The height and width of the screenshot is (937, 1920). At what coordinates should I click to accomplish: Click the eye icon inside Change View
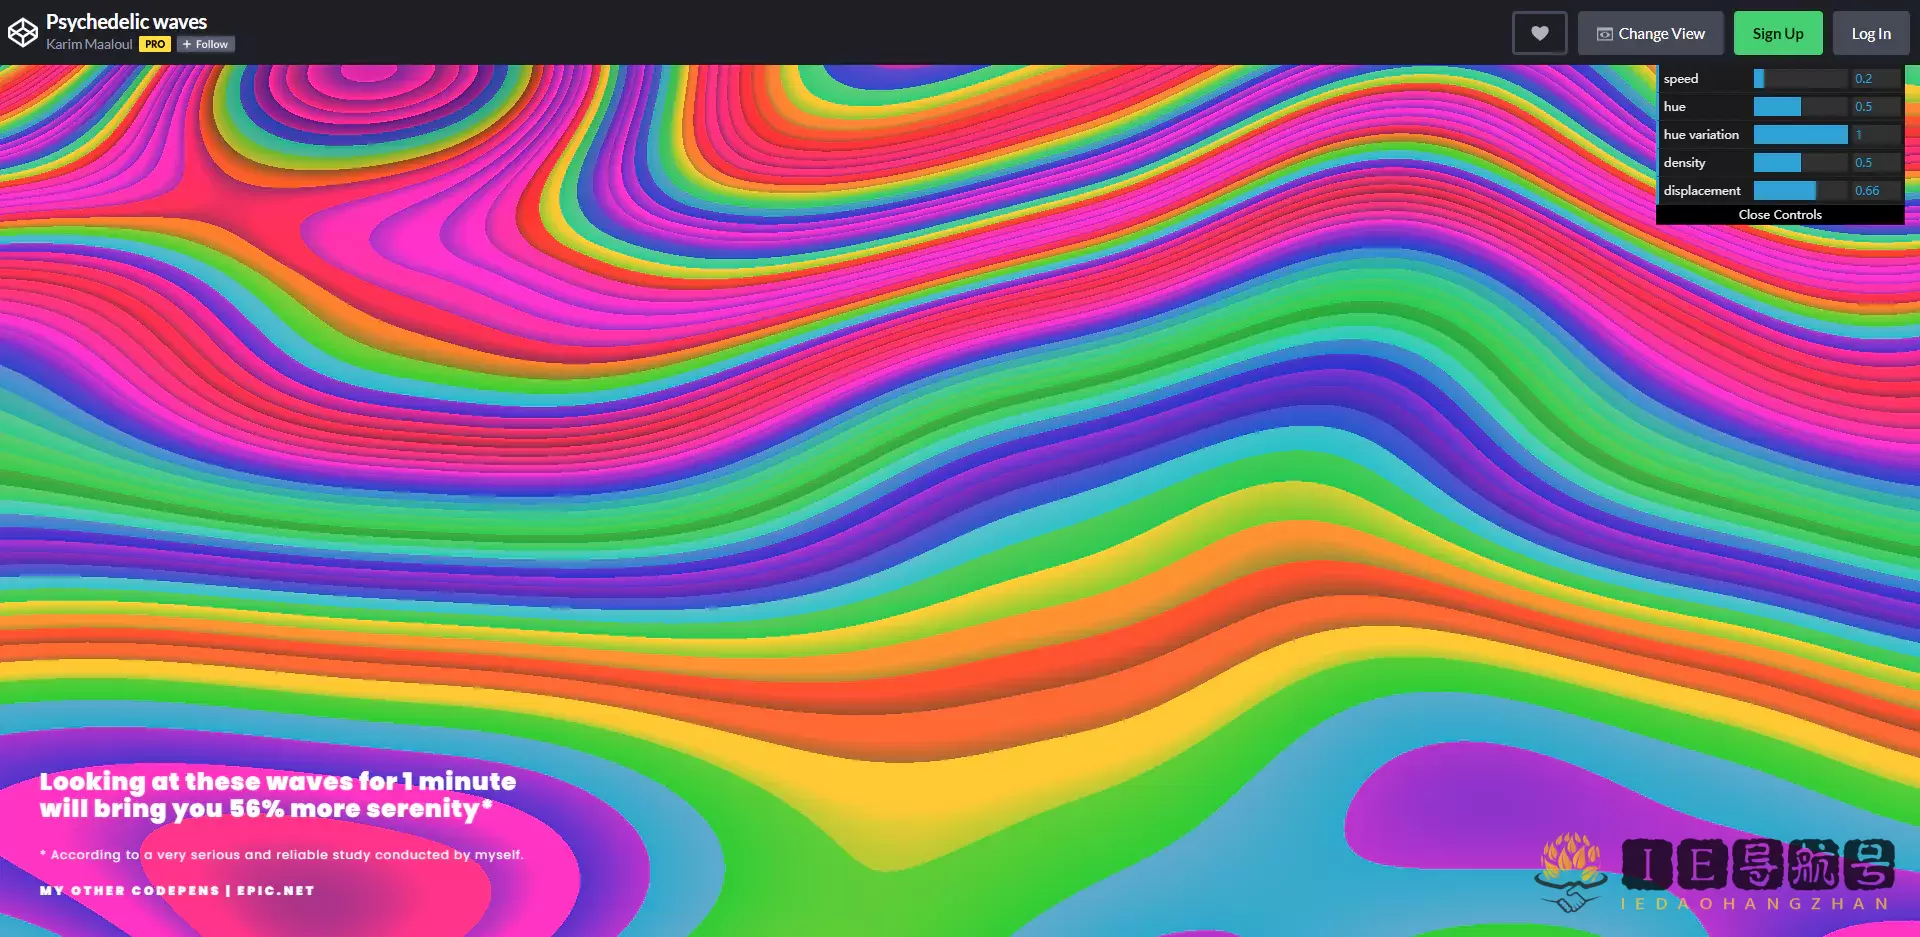click(1604, 33)
